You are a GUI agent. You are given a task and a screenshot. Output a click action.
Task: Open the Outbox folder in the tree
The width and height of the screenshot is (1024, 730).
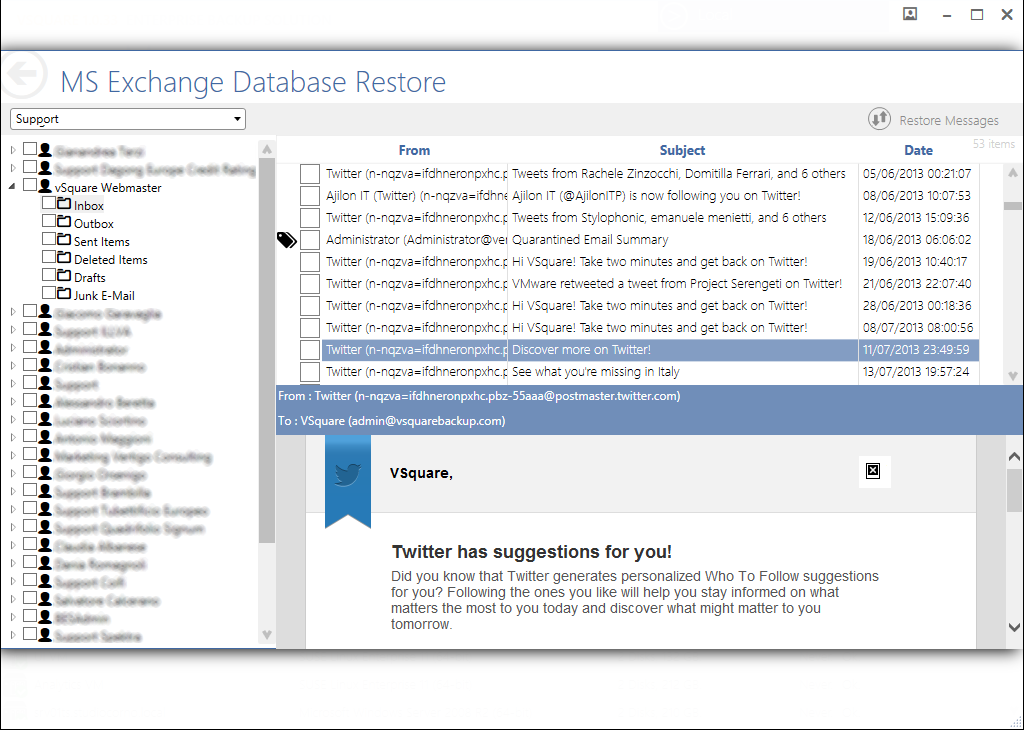pos(93,224)
